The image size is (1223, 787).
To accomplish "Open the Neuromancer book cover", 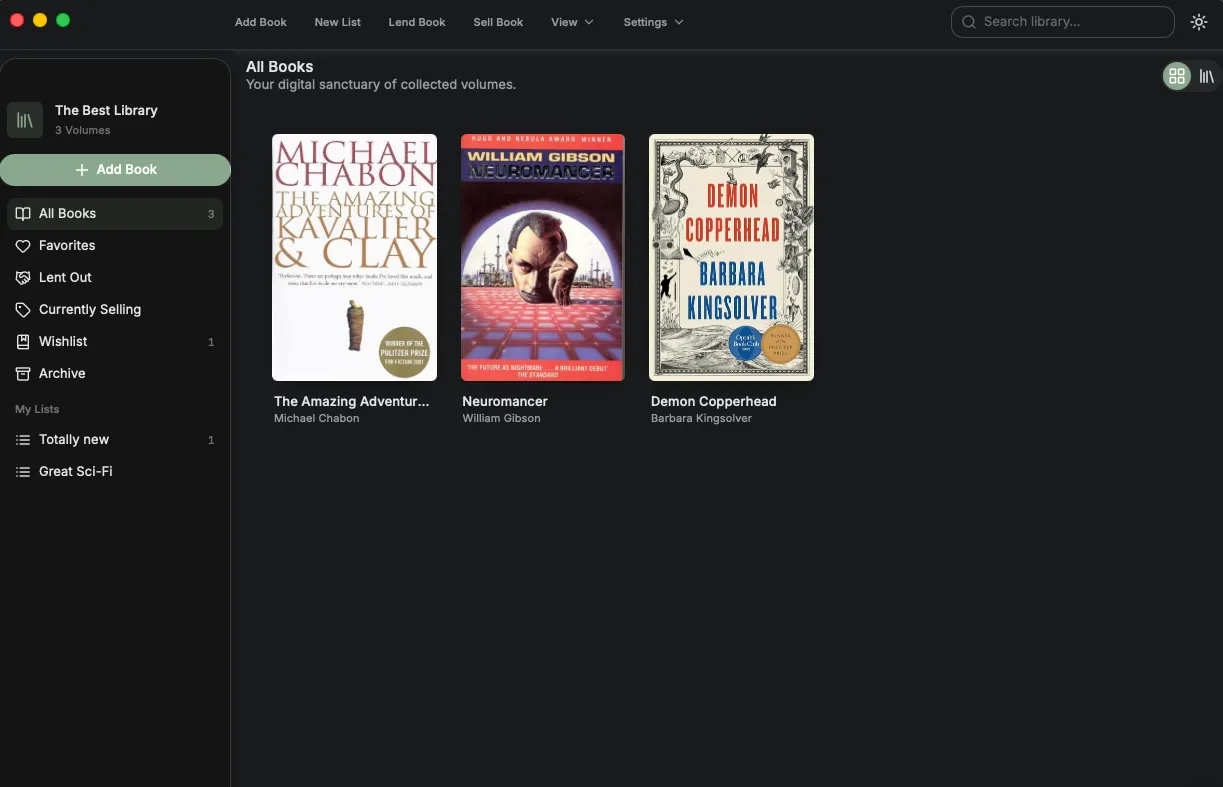I will pos(542,257).
